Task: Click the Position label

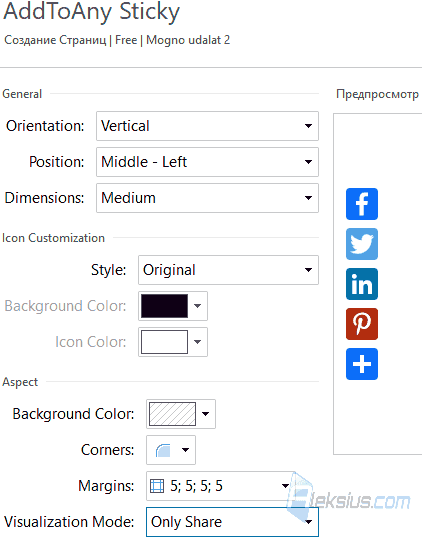Action: [56, 162]
